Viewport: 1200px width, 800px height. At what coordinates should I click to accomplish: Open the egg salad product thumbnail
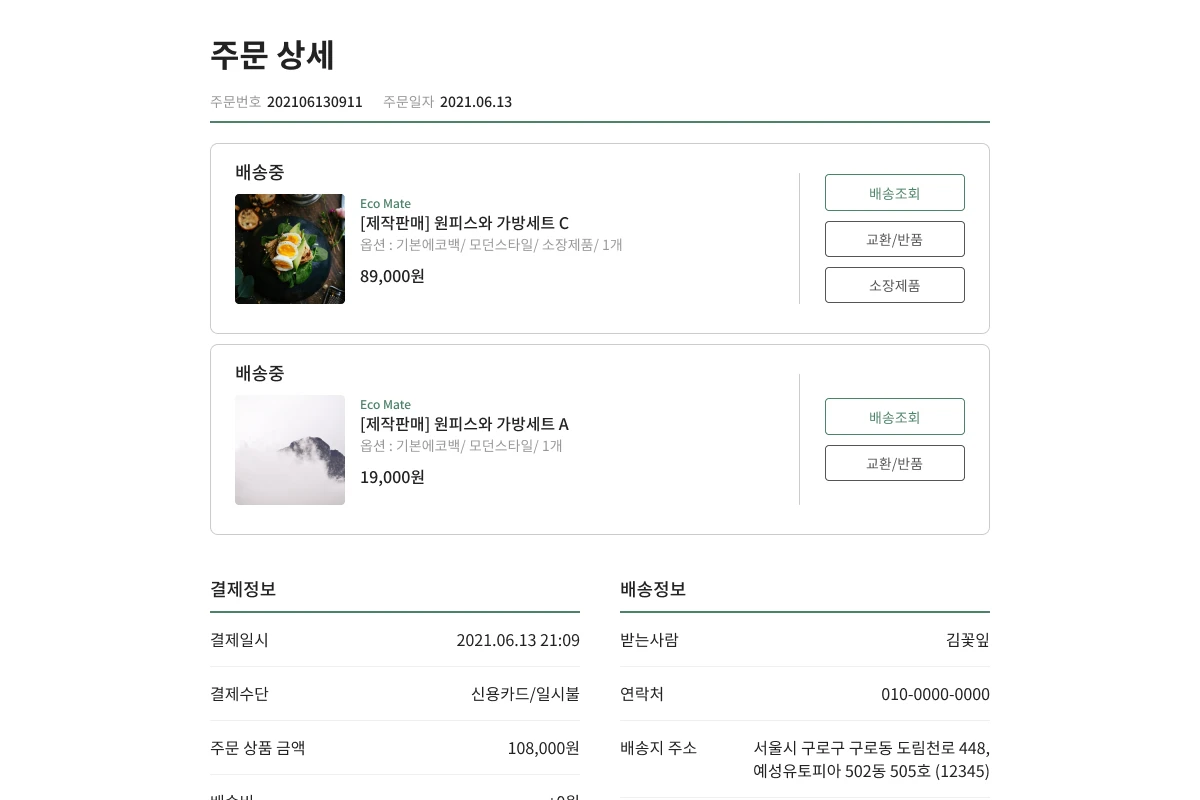[x=290, y=249]
